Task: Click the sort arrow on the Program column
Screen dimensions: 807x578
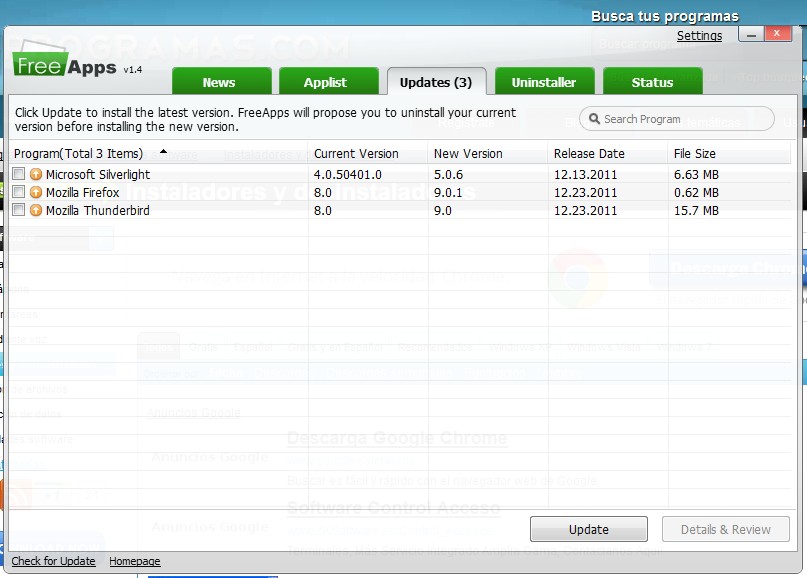Action: pos(164,151)
